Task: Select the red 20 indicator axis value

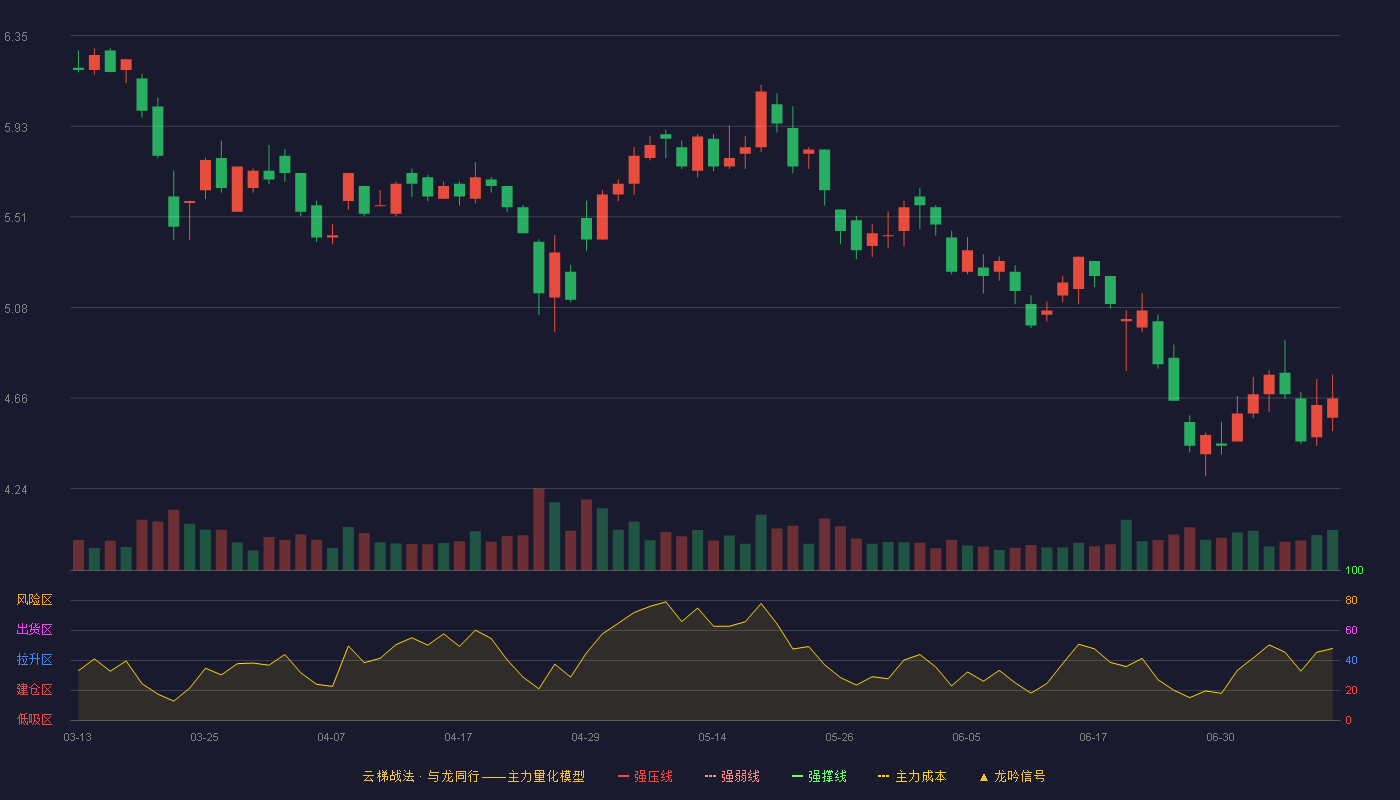Action: click(x=1351, y=690)
